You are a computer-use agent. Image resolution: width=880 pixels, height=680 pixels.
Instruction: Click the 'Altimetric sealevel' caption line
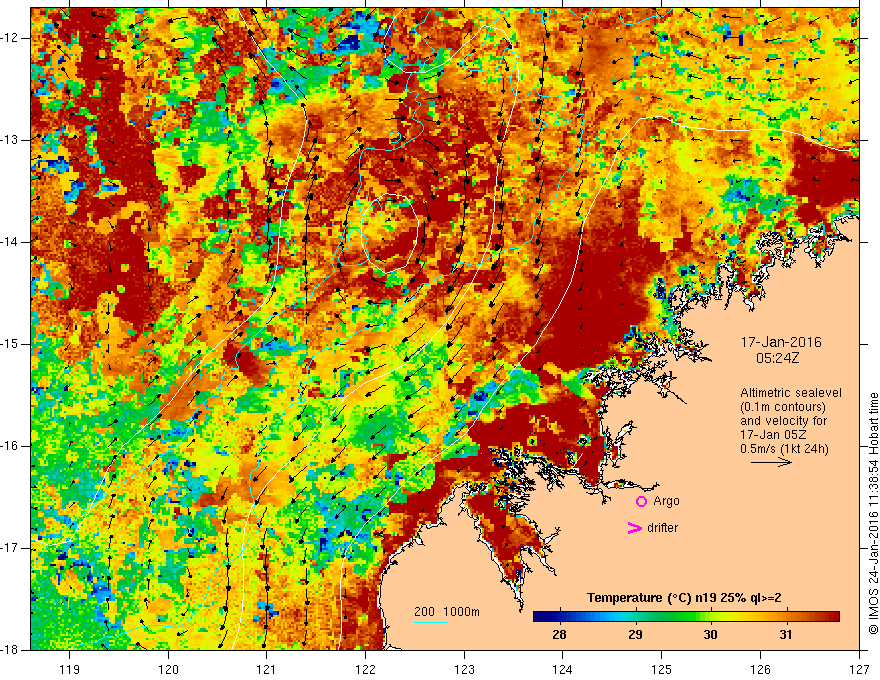point(791,393)
